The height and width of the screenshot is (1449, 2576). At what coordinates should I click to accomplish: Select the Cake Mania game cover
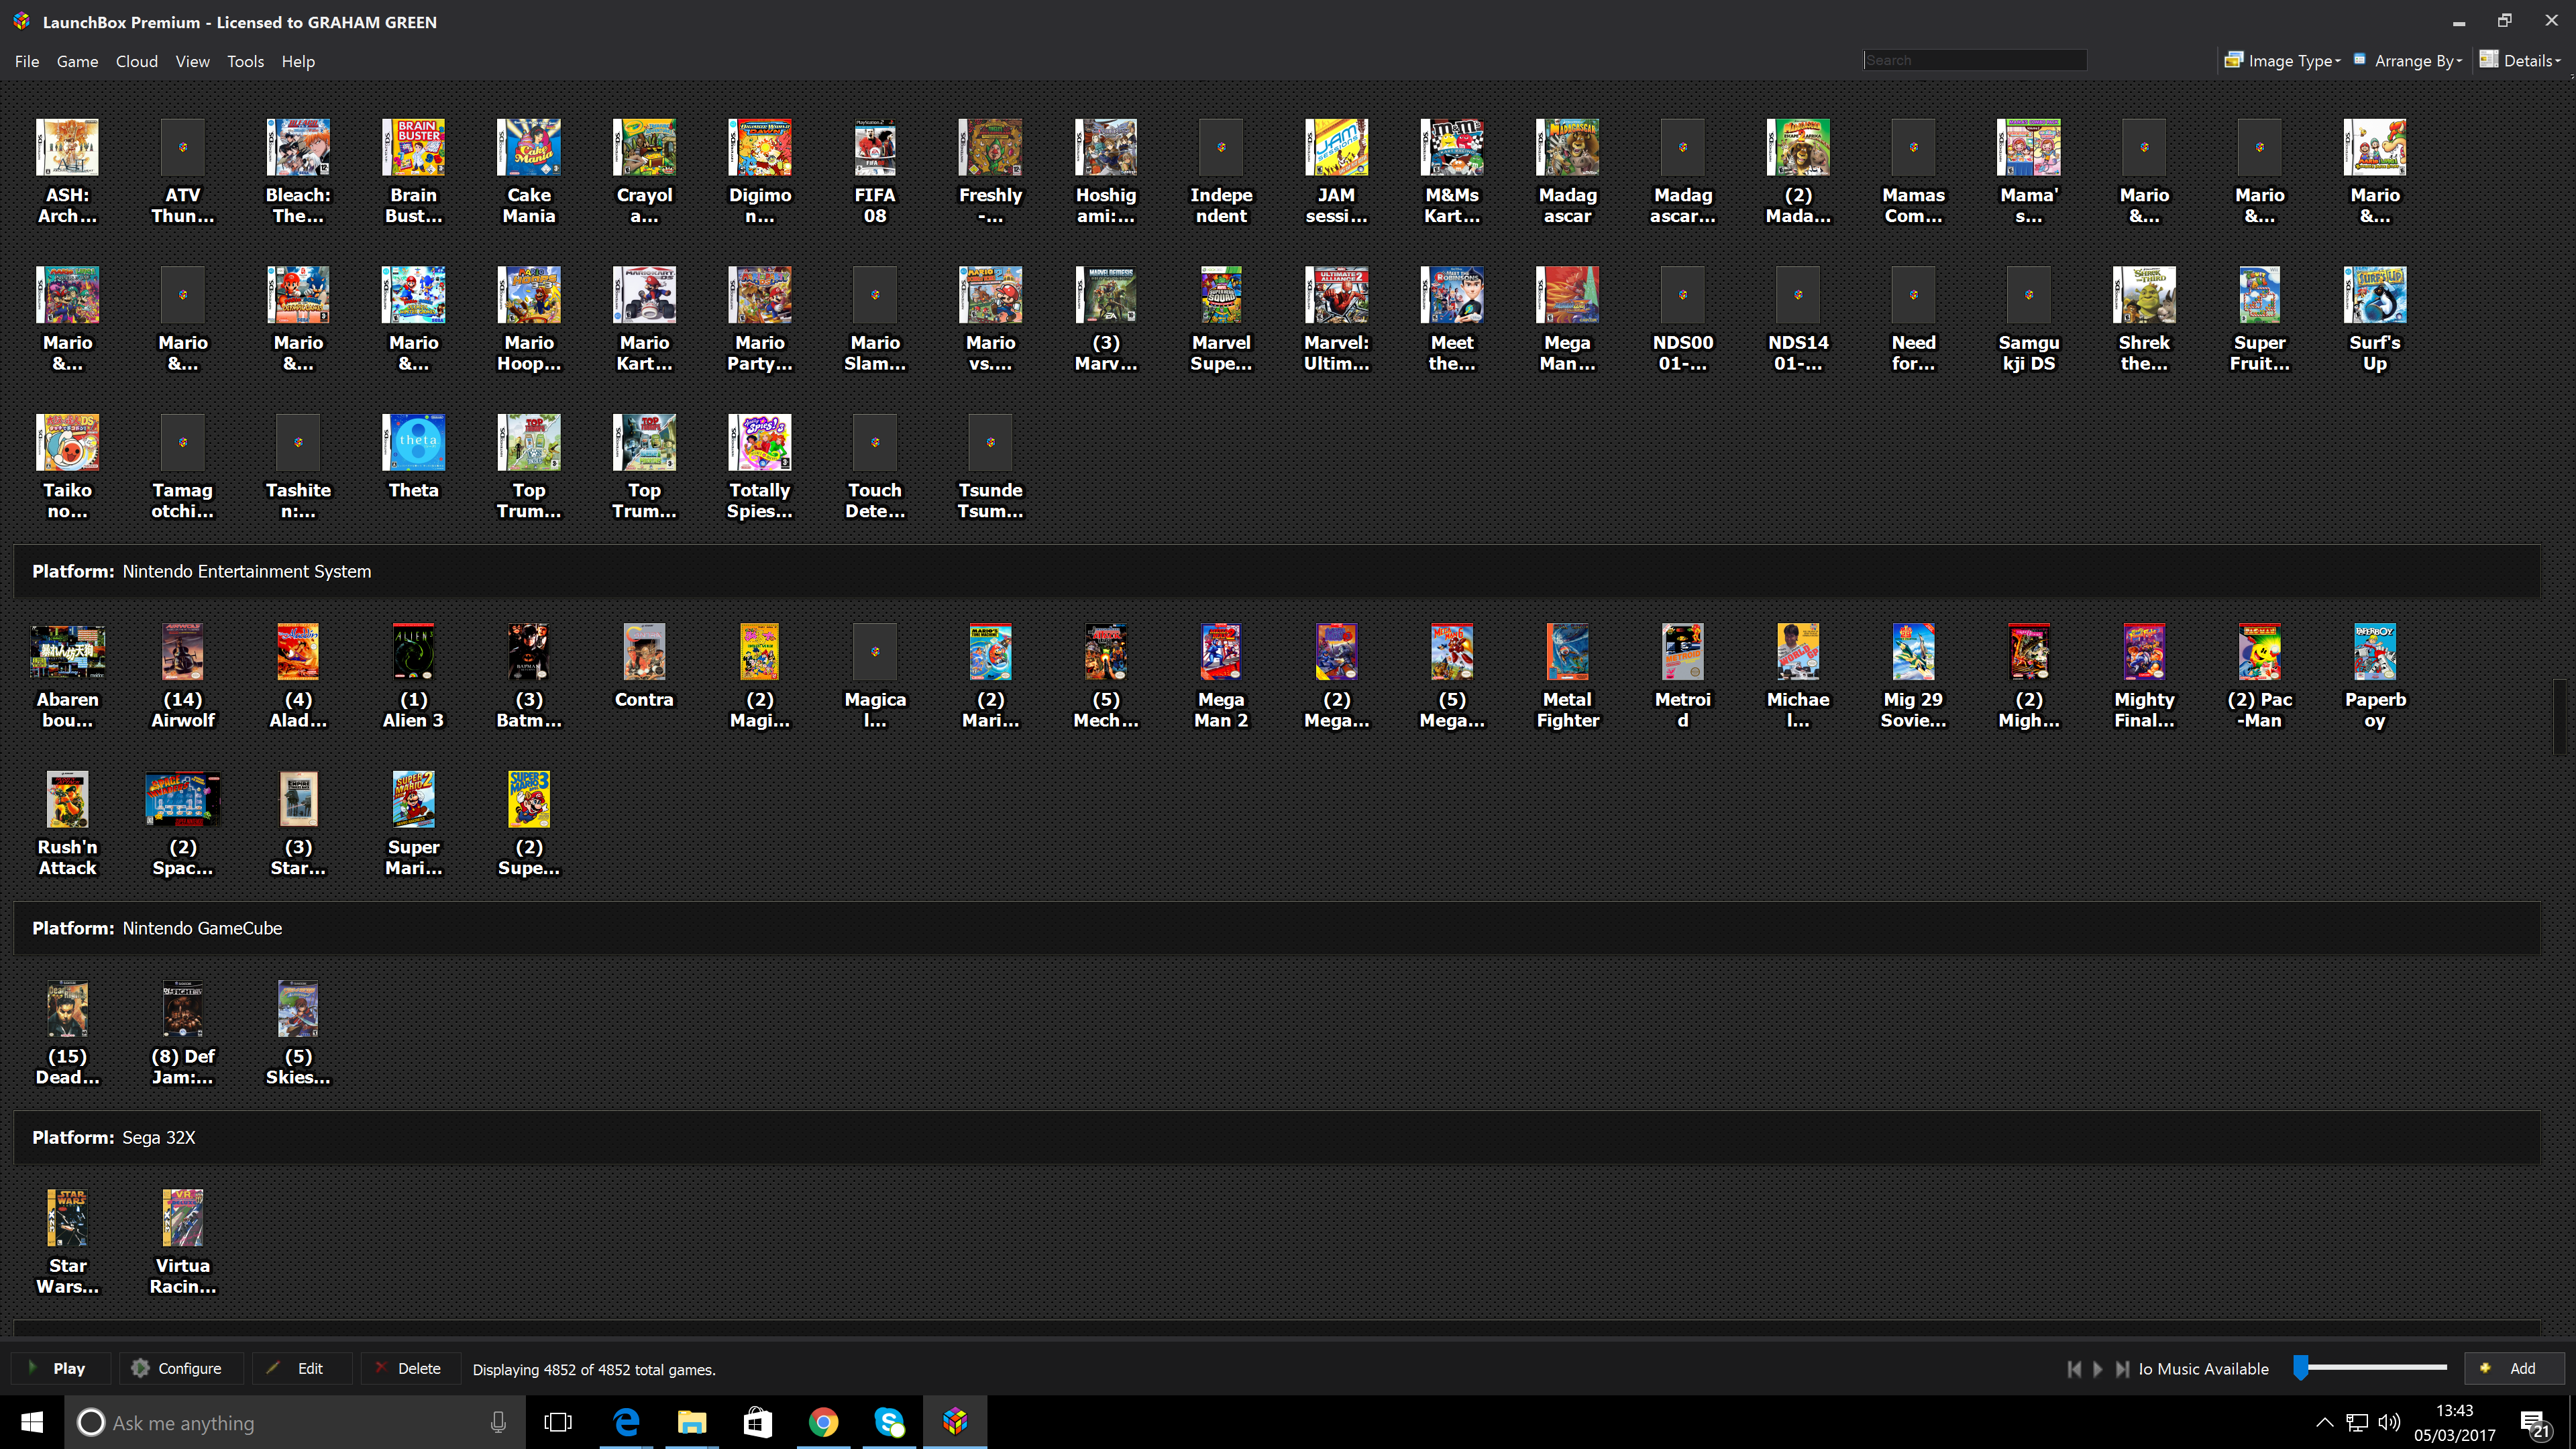click(529, 147)
